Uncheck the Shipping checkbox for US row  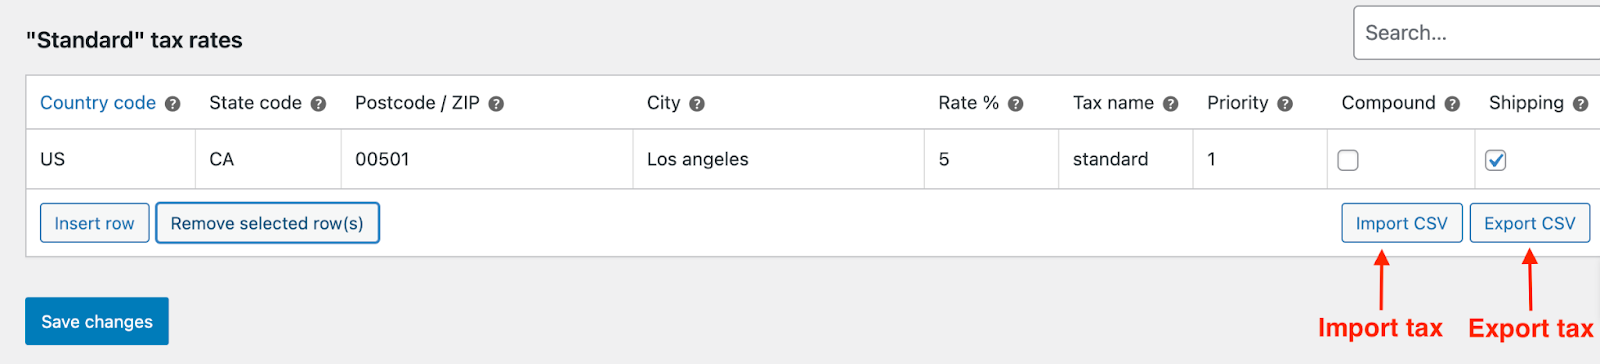click(1496, 160)
